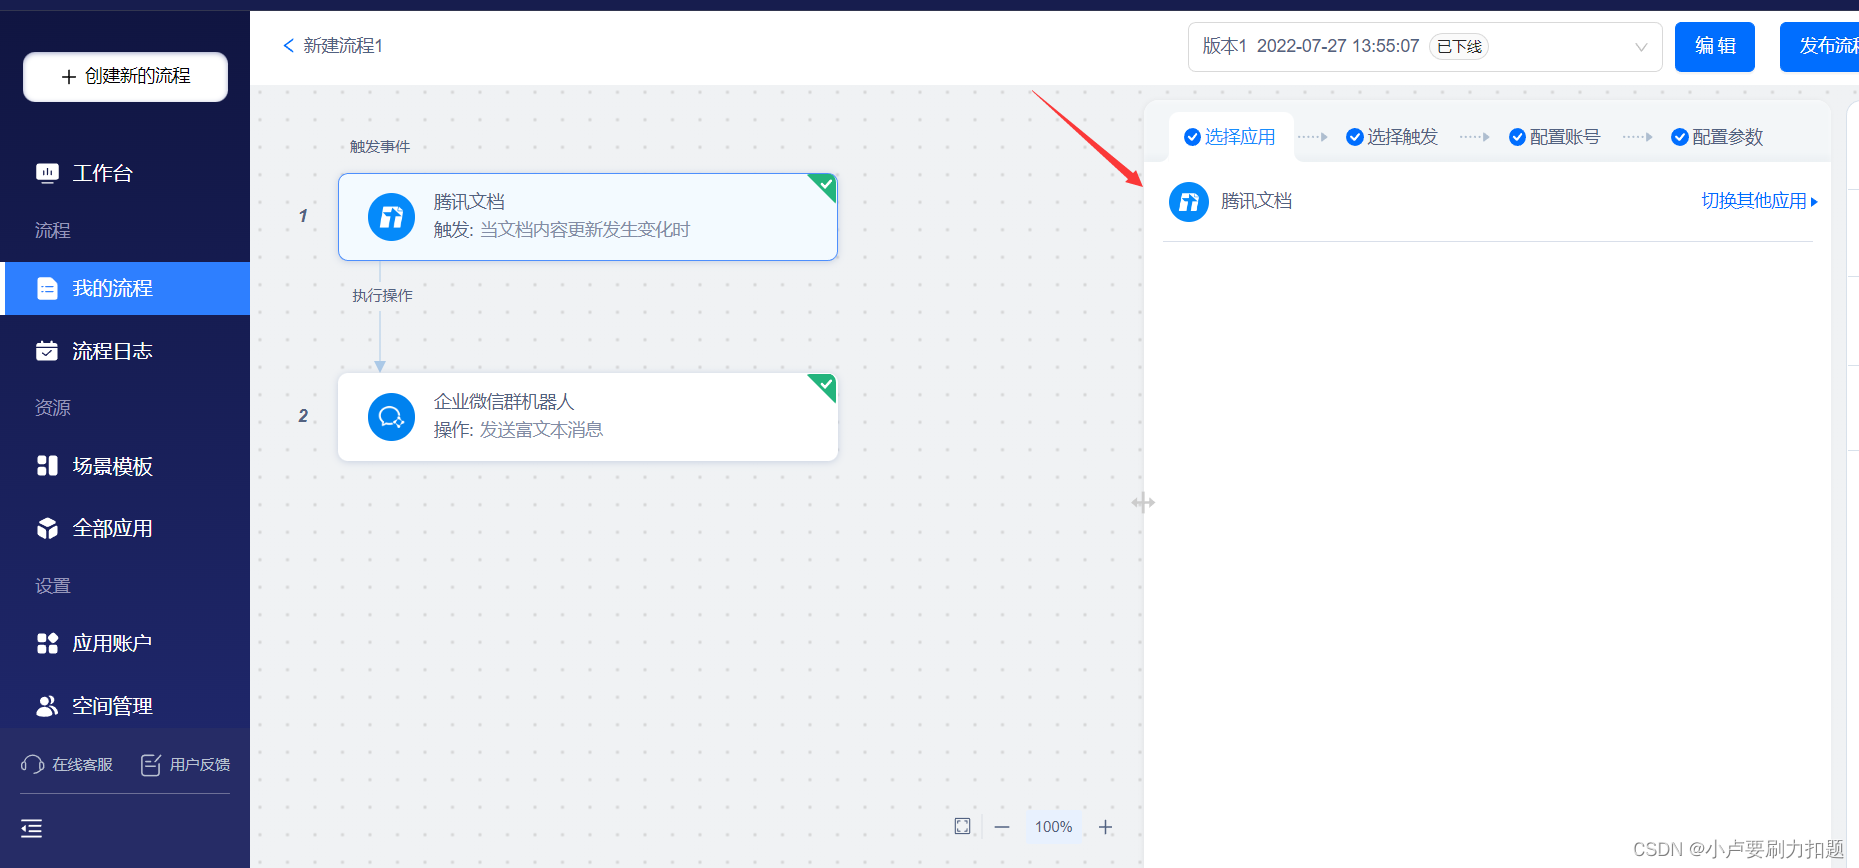Click the panel resize handle icon

(x=1143, y=503)
